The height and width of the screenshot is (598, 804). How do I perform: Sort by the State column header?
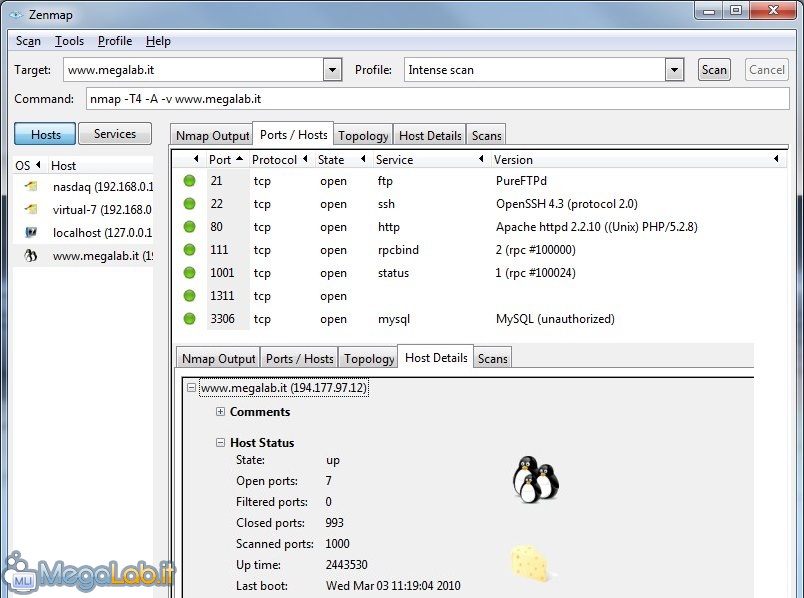coord(341,160)
